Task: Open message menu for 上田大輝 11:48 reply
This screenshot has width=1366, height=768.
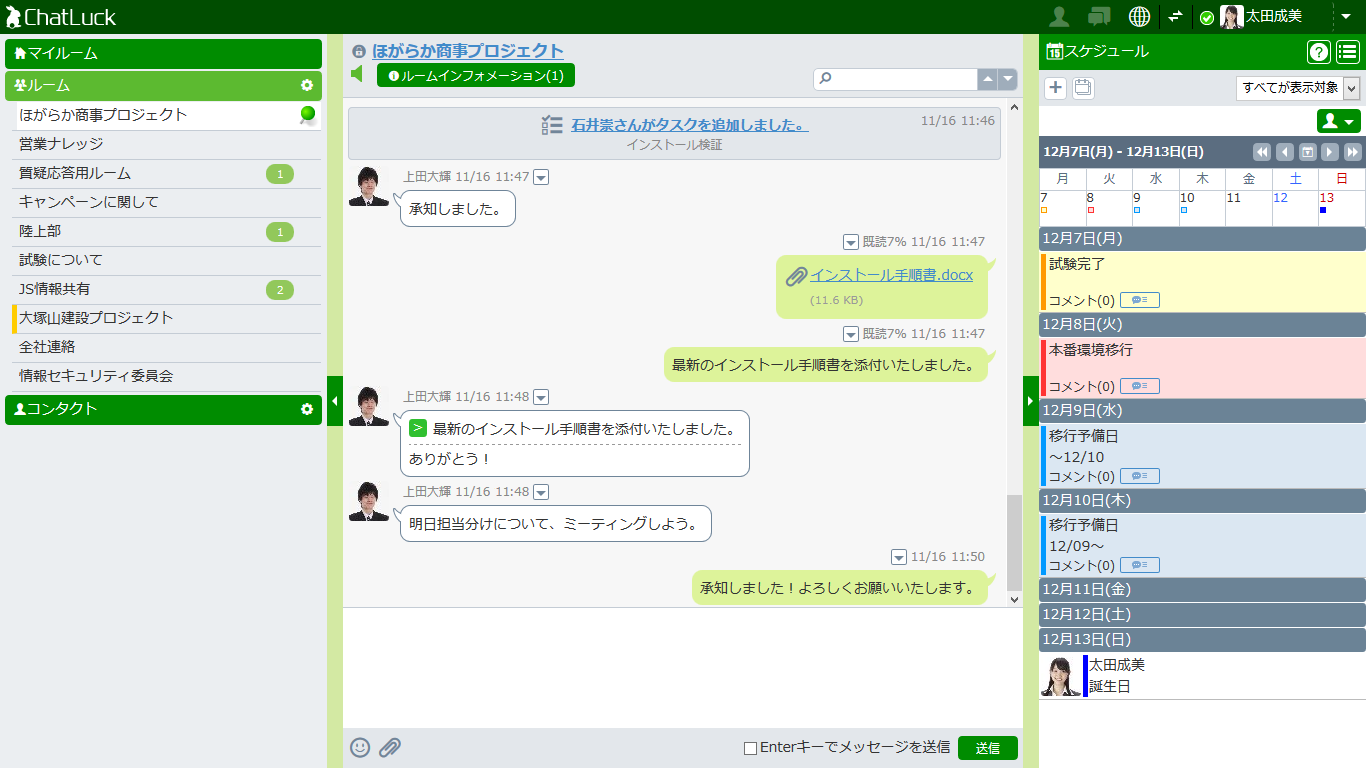Action: coord(541,397)
